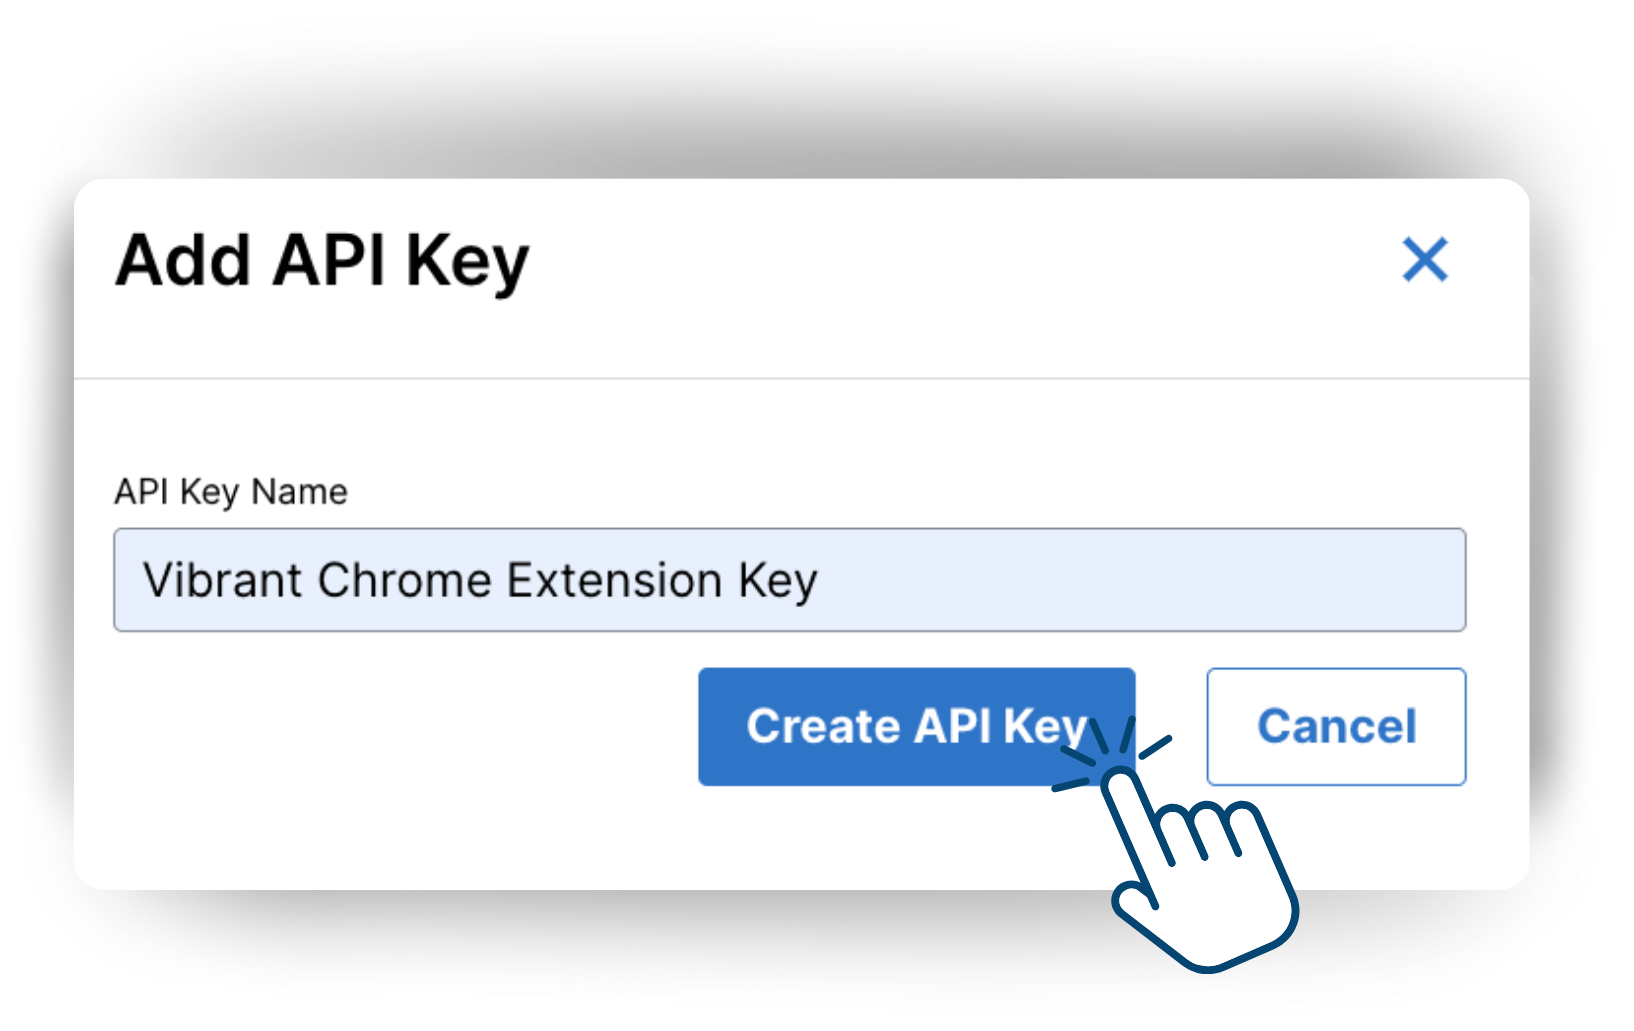Cancel adding the API key
1634x1031 pixels.
tap(1336, 726)
